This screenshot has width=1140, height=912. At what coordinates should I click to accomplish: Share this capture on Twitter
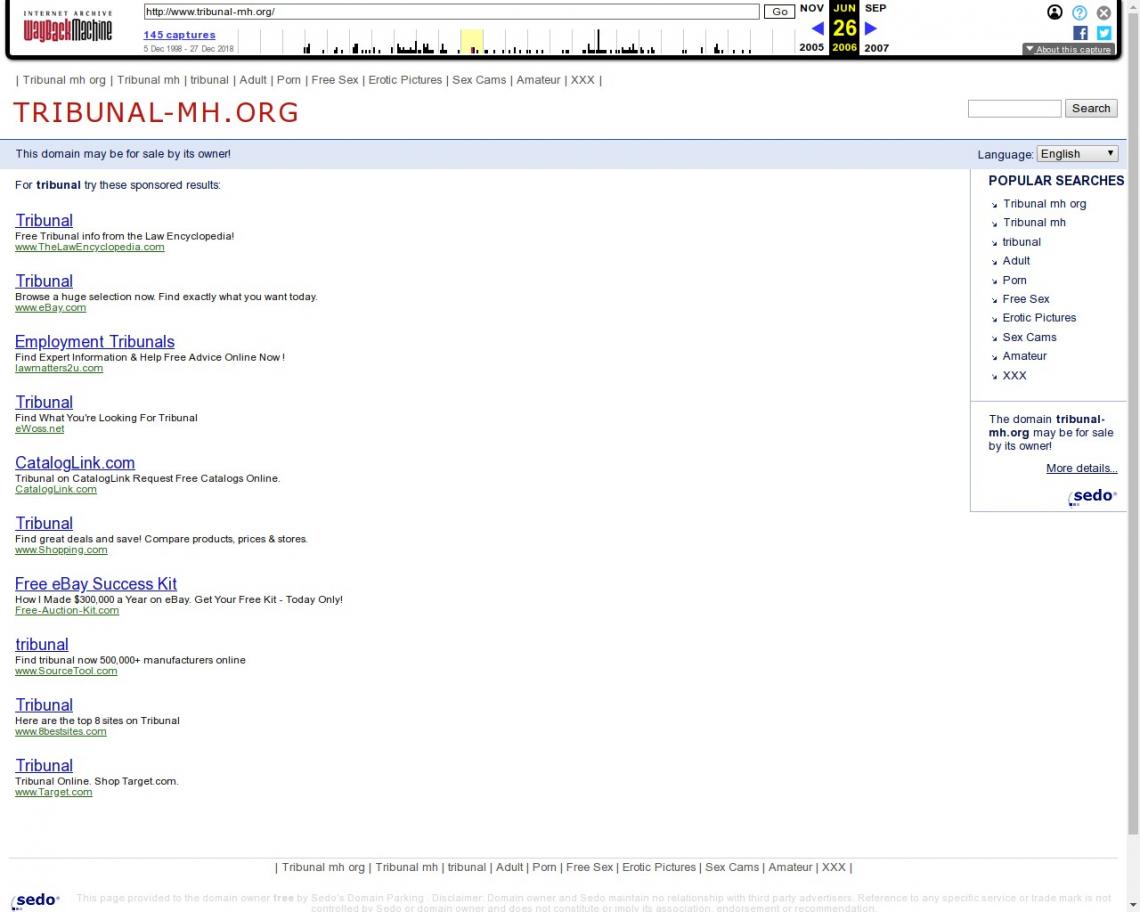point(1104,33)
